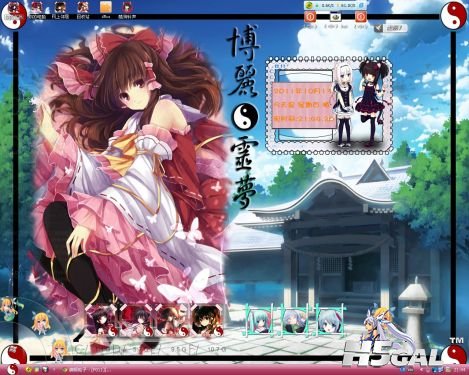
Task: Click the blue icon ending the network speed widget
Action: (x=361, y=5)
